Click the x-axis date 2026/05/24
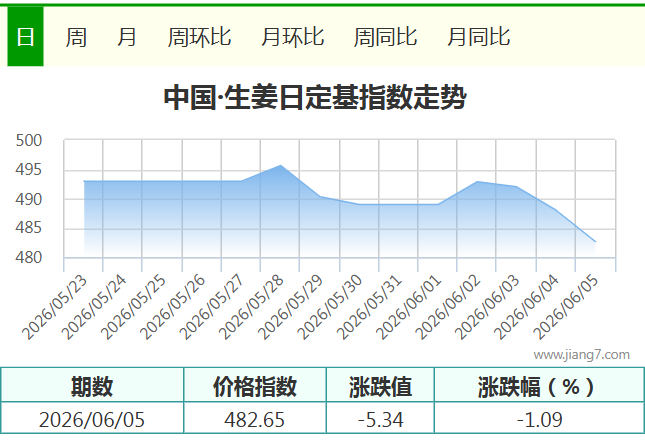645x440 pixels. (x=94, y=307)
